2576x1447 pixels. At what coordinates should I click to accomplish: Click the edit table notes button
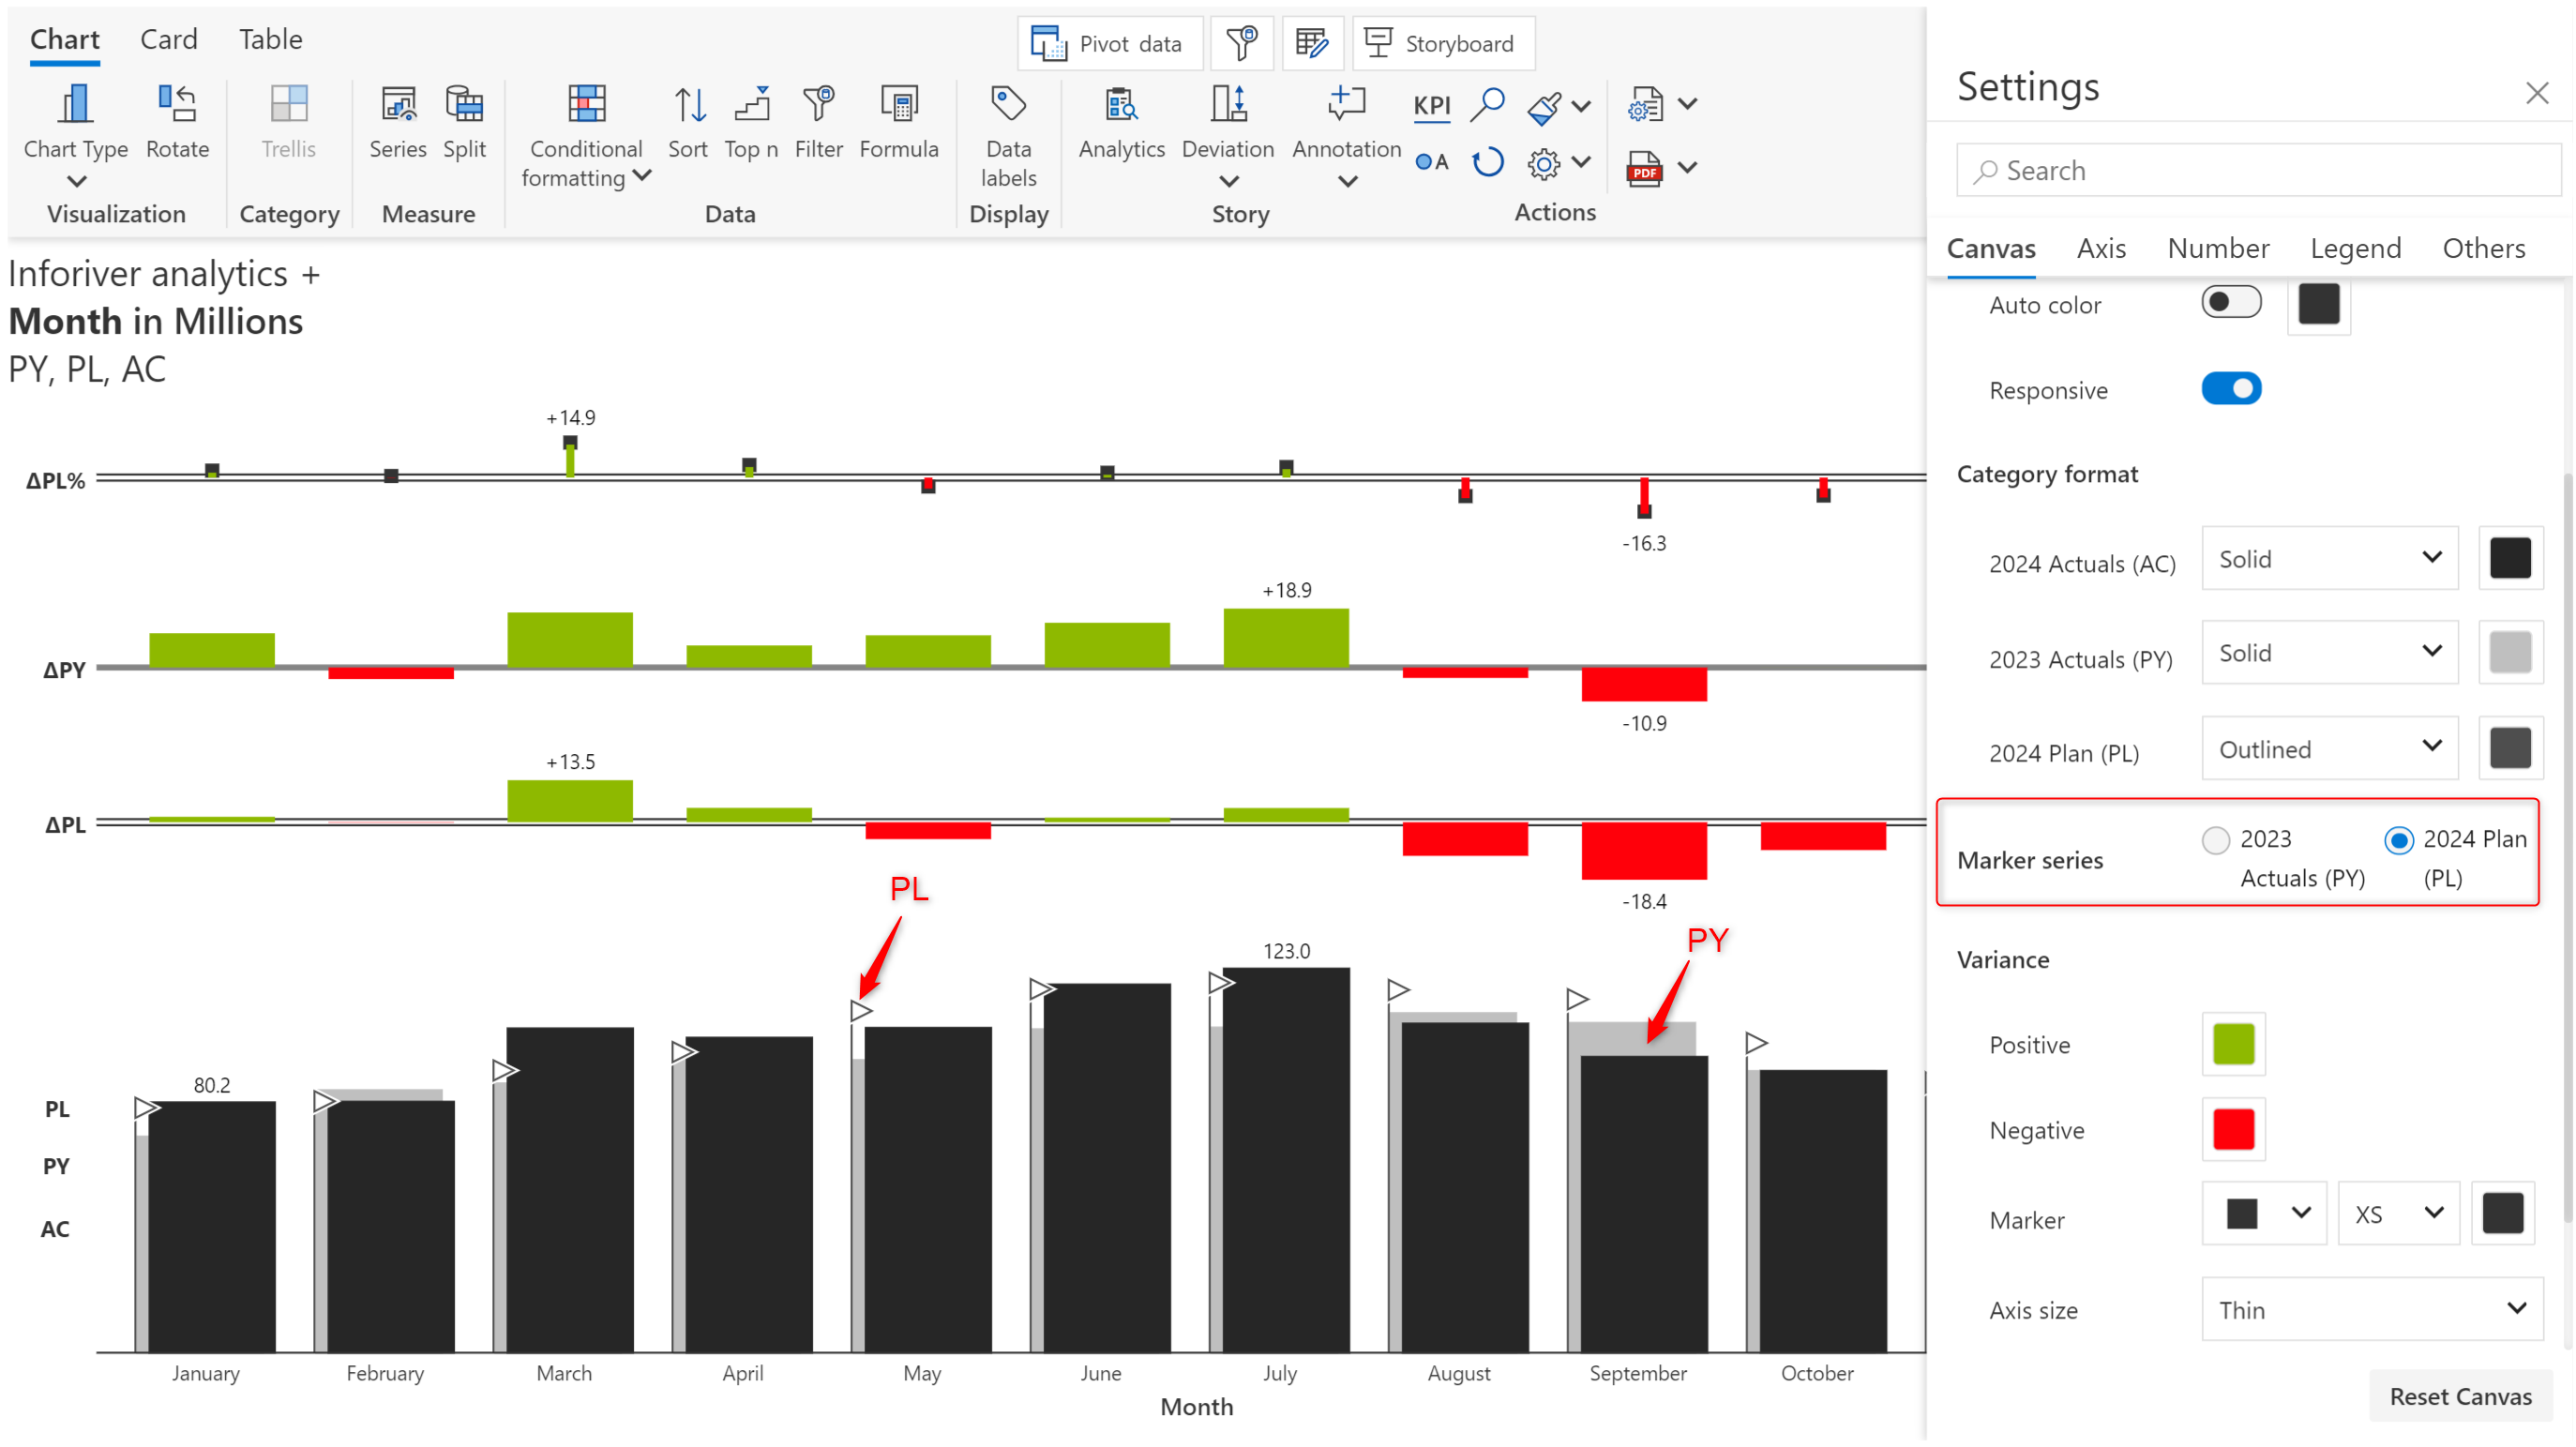pyautogui.click(x=1312, y=43)
